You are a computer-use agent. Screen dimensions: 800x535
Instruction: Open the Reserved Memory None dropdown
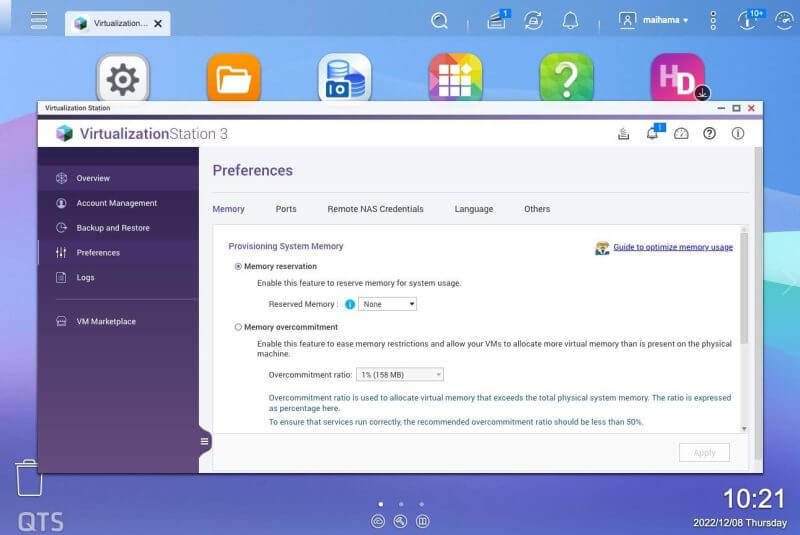click(x=387, y=304)
